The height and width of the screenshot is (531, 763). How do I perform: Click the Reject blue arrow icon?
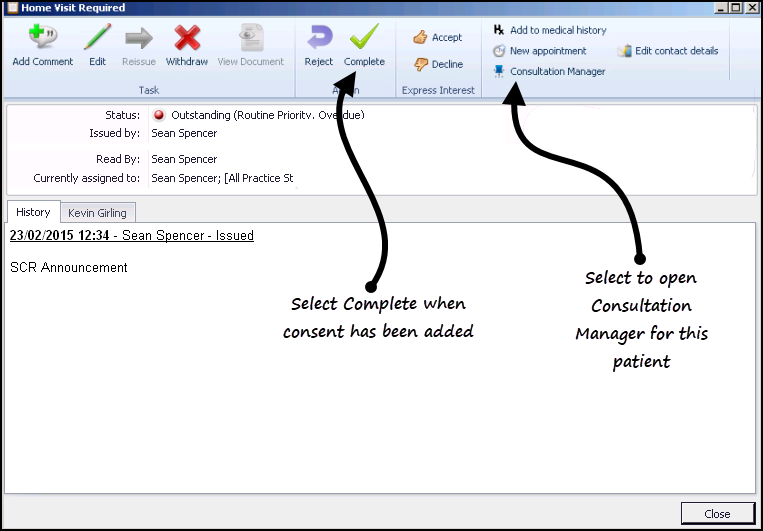(x=318, y=38)
